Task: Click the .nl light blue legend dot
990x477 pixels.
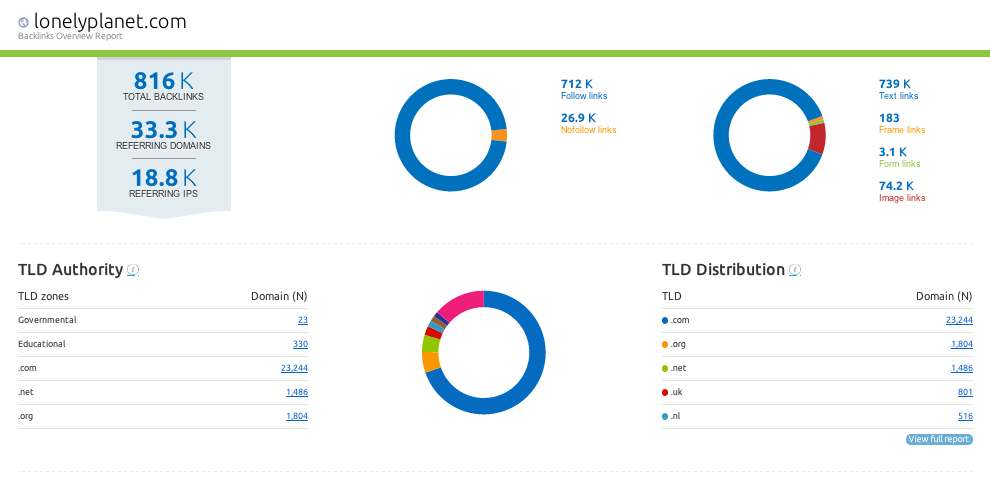Action: 665,416
